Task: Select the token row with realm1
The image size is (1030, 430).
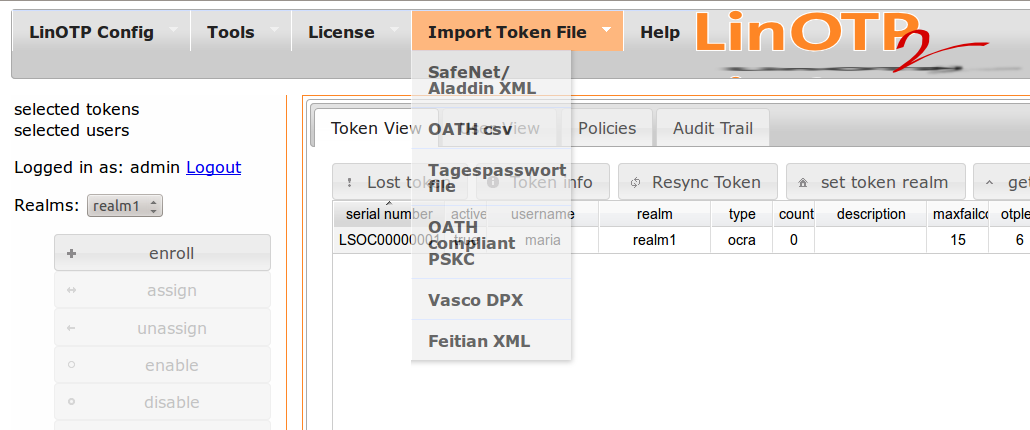Action: coord(654,240)
